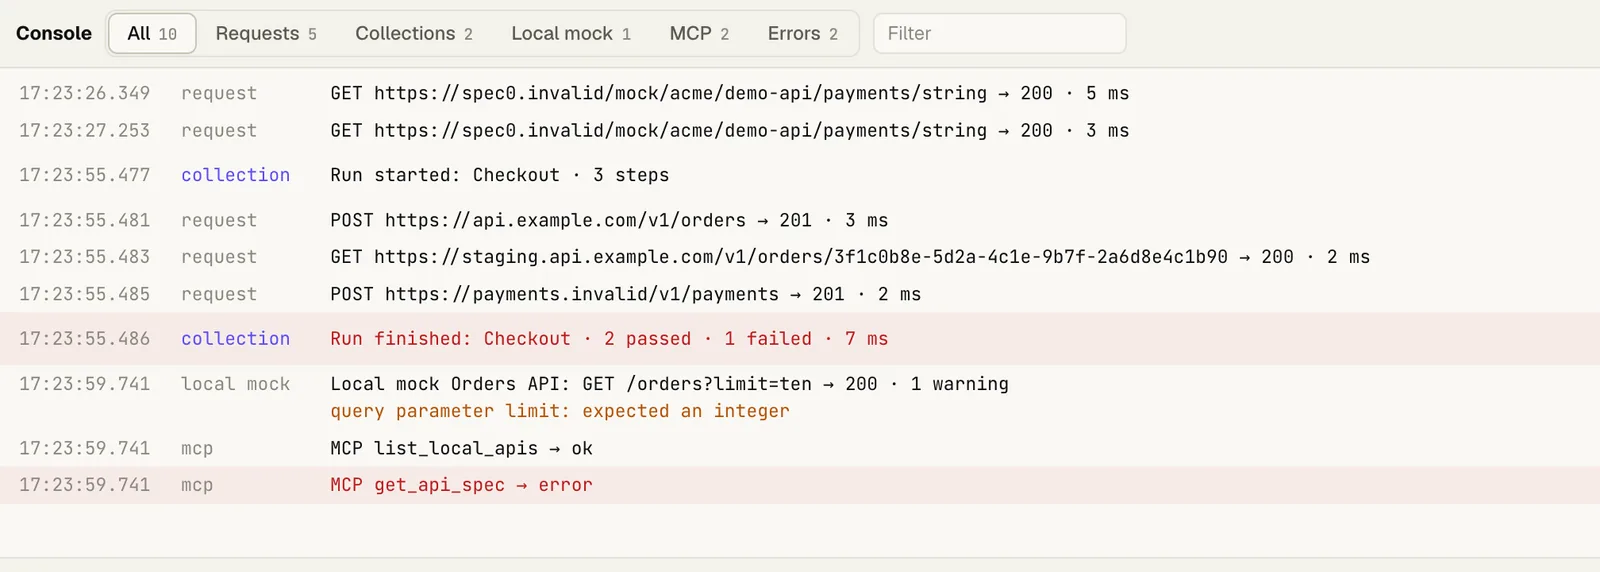Select the 'MCP list_local_apis → ok' entry
Image resolution: width=1600 pixels, height=572 pixels.
(x=800, y=448)
